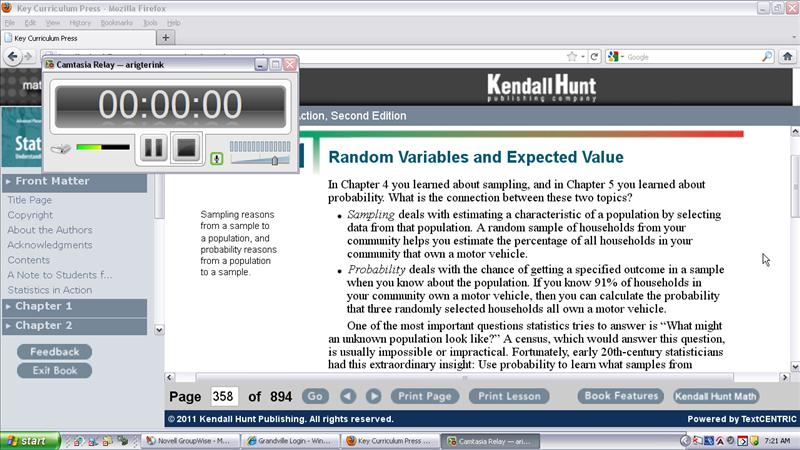Open Book Features

coord(621,396)
